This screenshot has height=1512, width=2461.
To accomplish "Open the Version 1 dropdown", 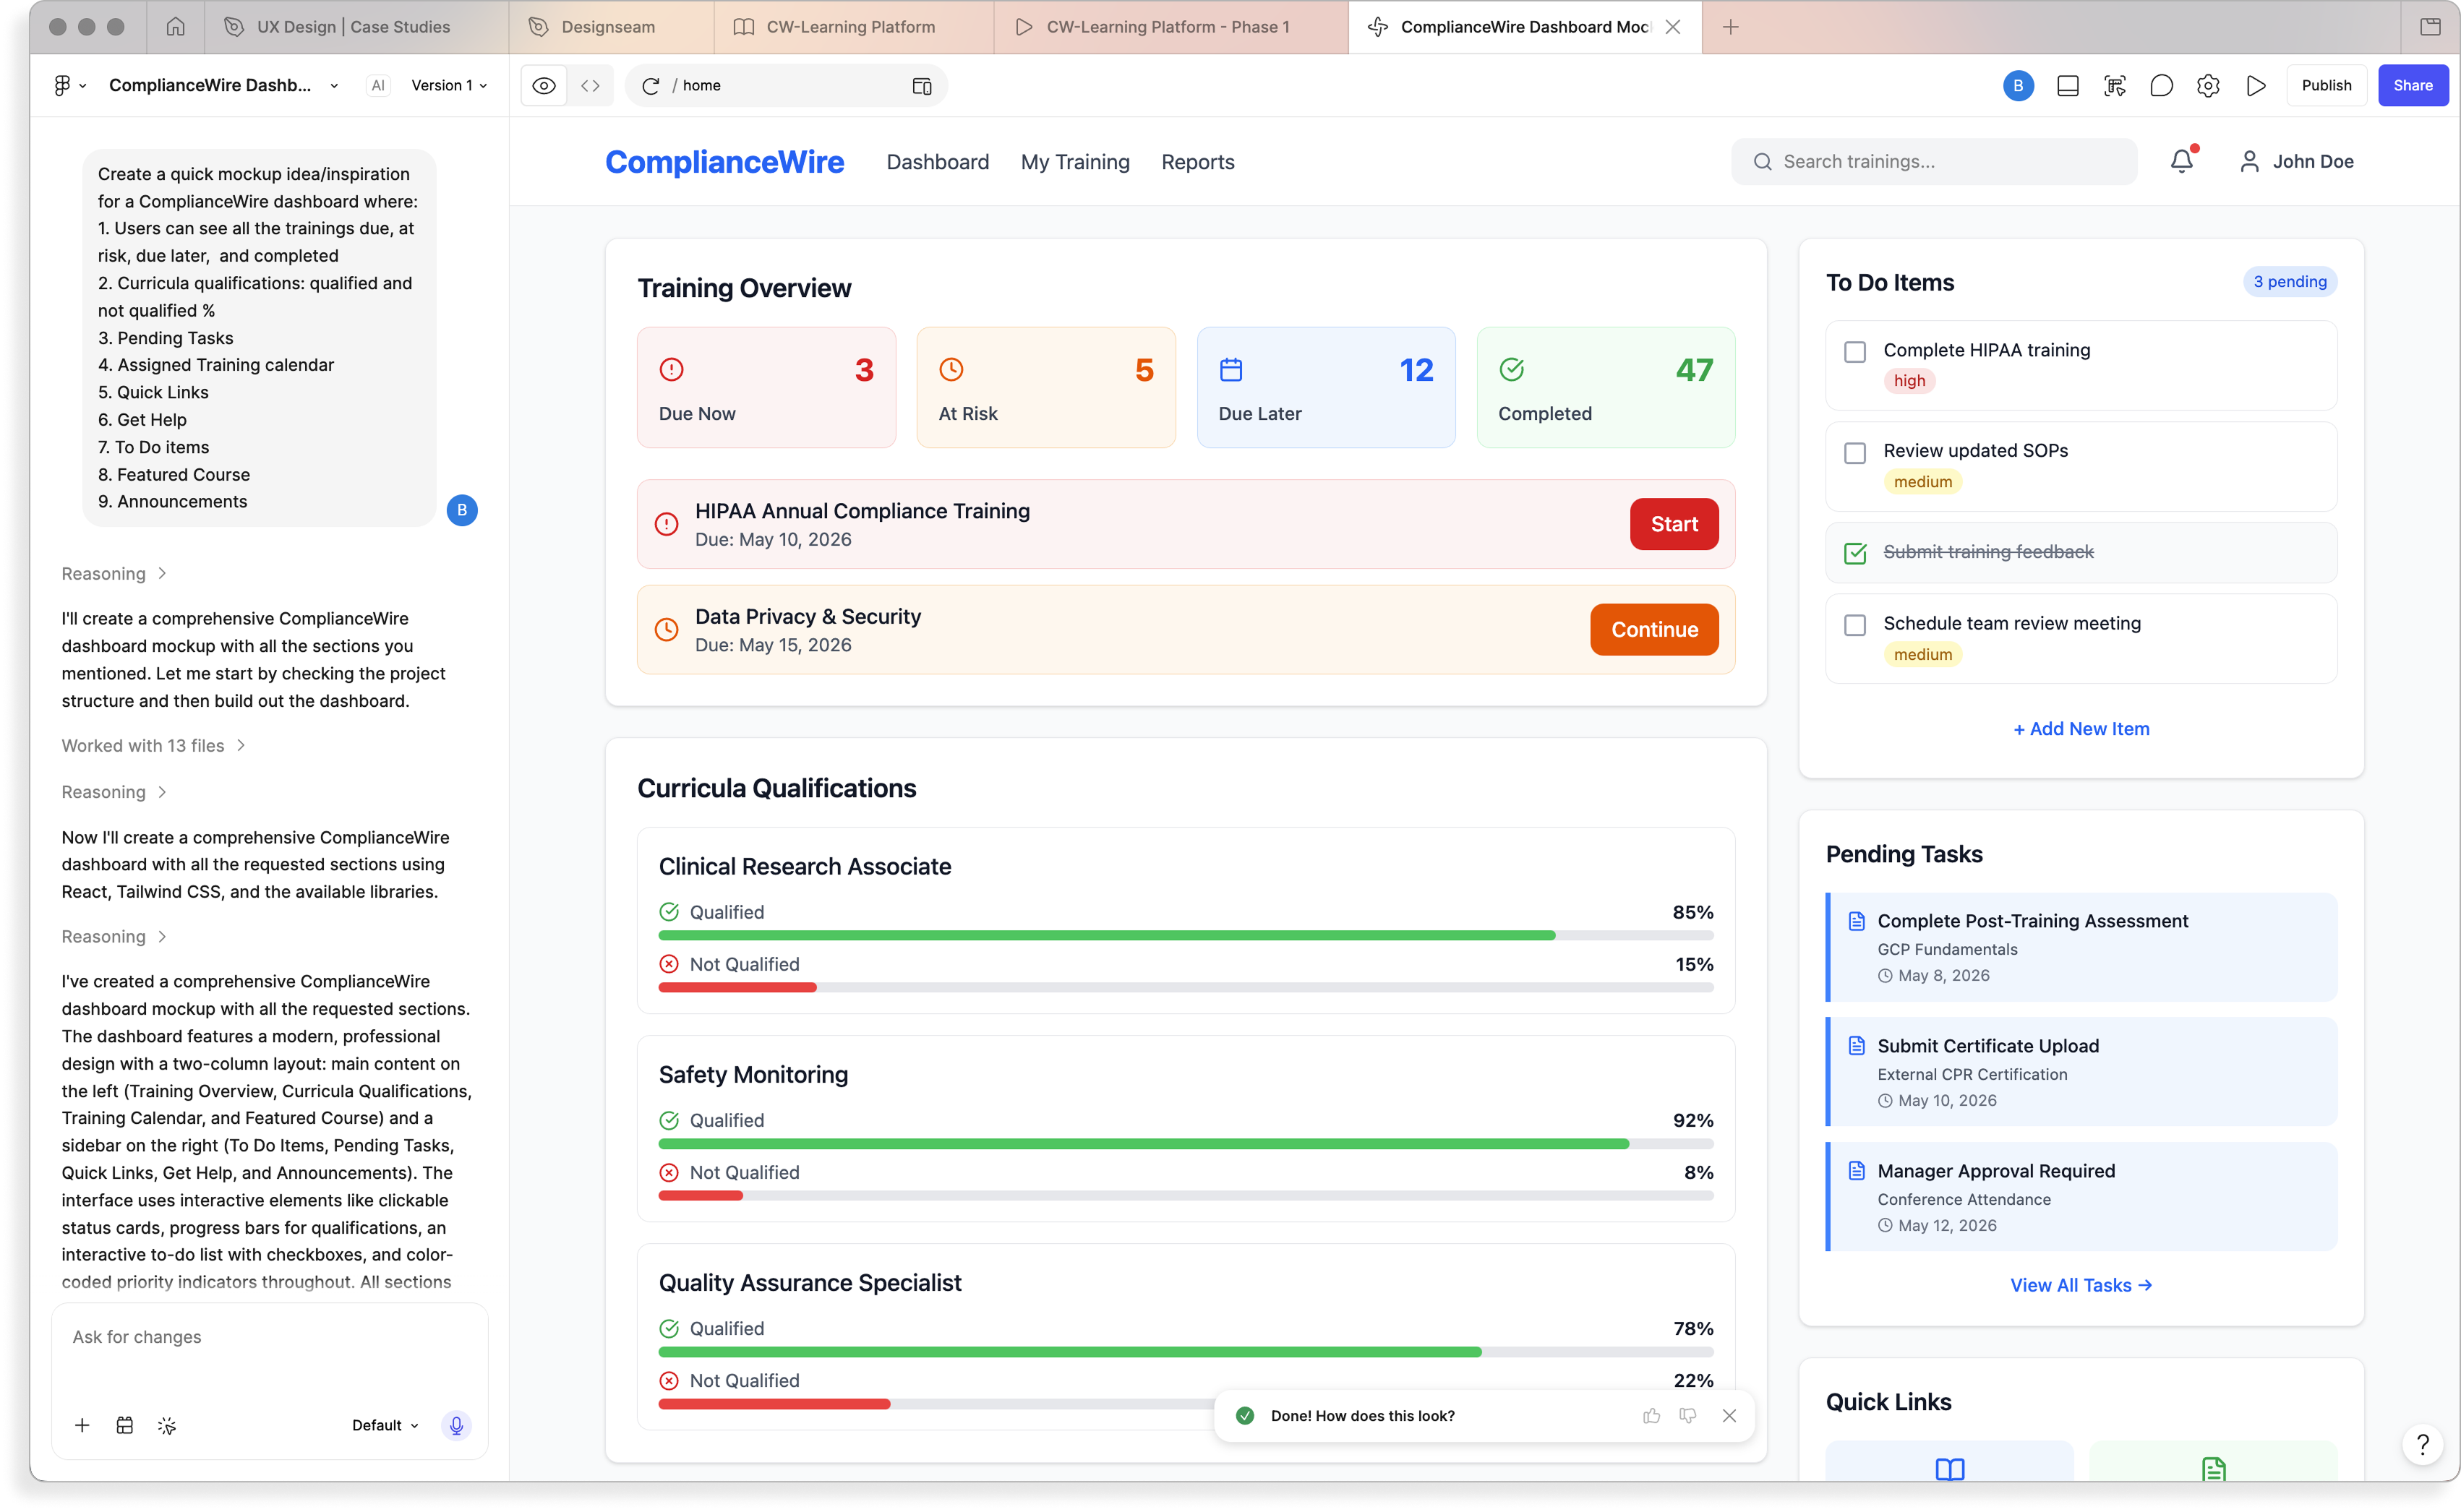I will point(449,85).
